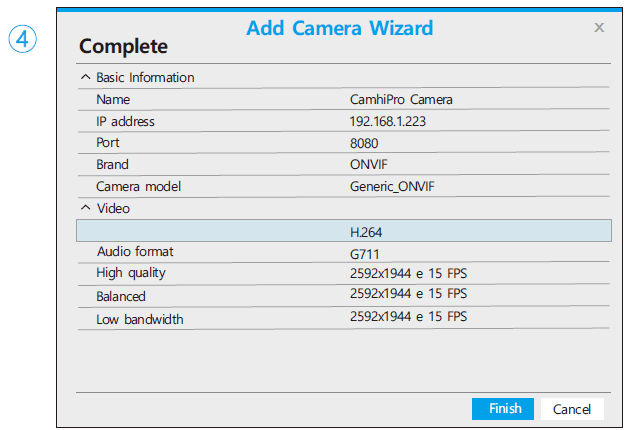Select the Generic_ONVIF camera model value
The width and height of the screenshot is (630, 430).
coord(392,186)
